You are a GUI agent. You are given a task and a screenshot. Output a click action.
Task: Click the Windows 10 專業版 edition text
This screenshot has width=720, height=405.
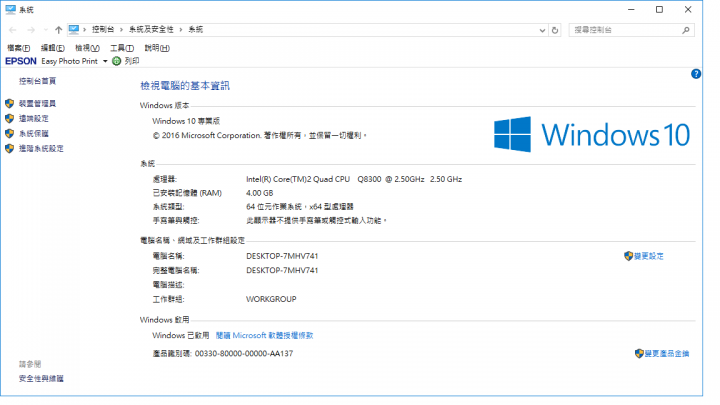(x=186, y=121)
